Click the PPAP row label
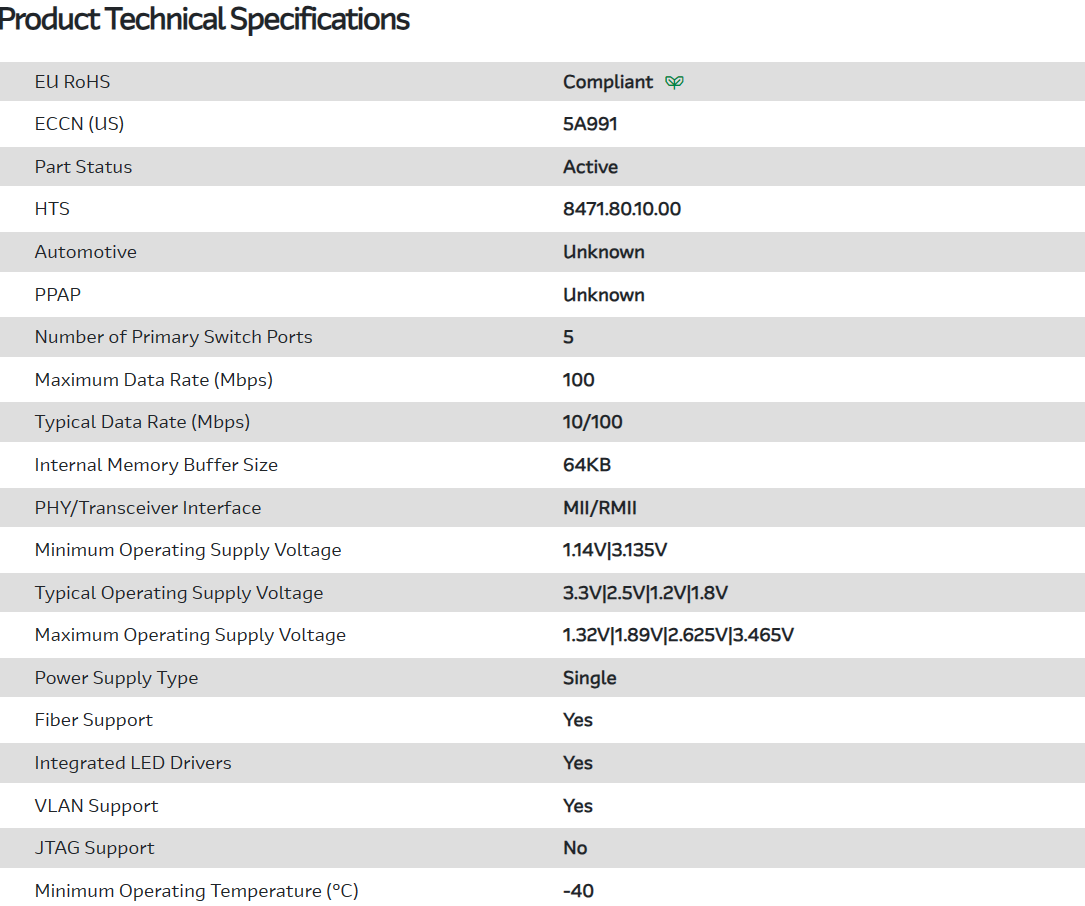 (x=58, y=295)
